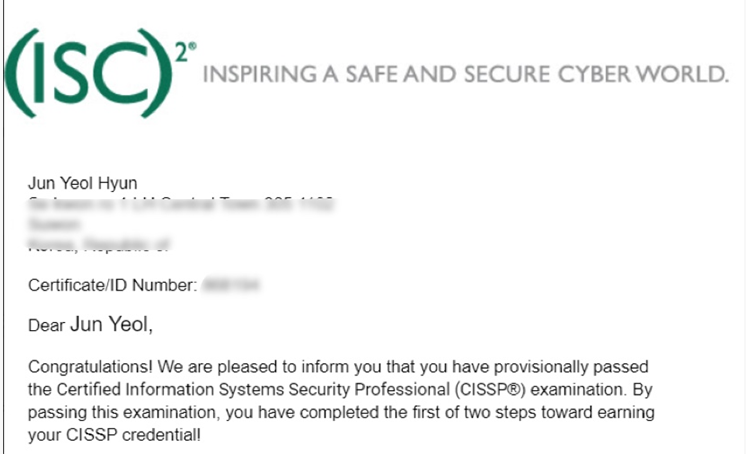Viewport: 746px width, 454px height.
Task: Click the 'INSPIRING A SAFE AND SECURE CYBER WORLD' tagline
Action: coord(466,74)
